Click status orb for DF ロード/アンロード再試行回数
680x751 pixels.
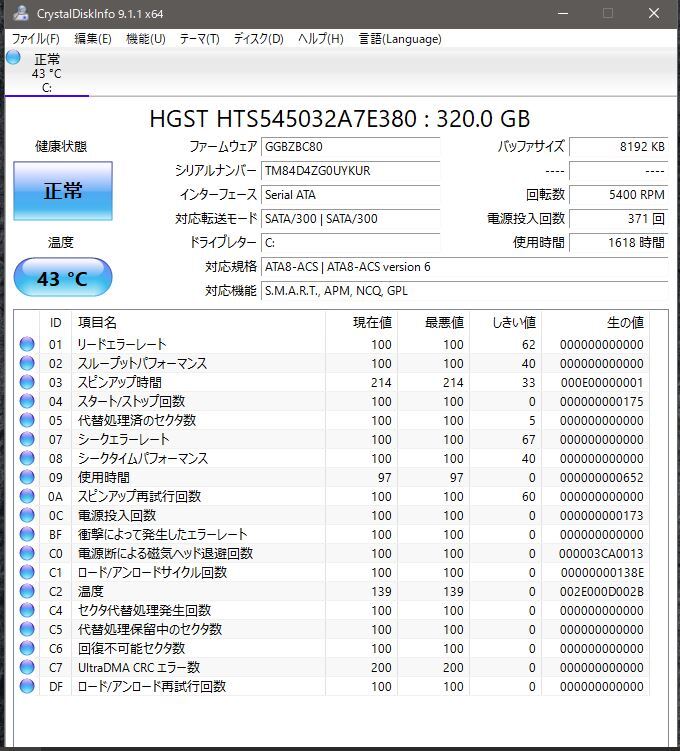[27, 686]
